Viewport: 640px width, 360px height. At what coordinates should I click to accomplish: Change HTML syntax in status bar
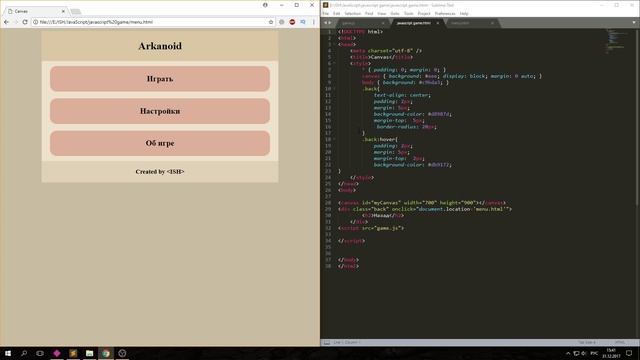(x=620, y=342)
